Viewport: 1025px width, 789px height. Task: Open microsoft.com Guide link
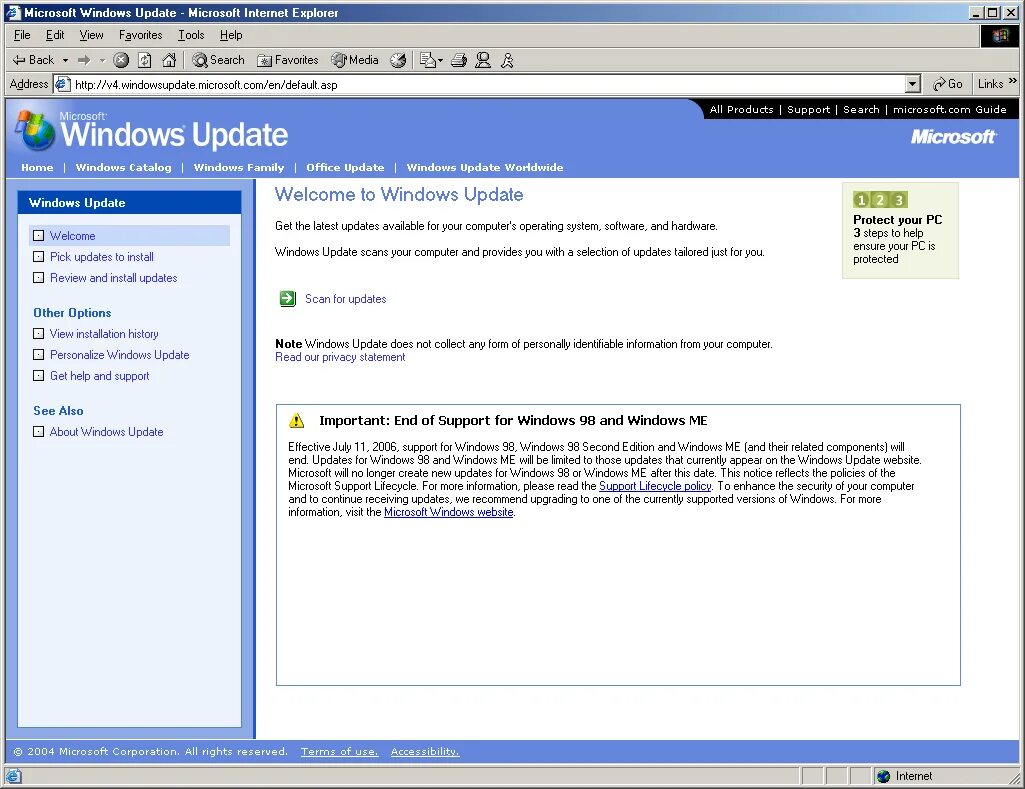949,109
